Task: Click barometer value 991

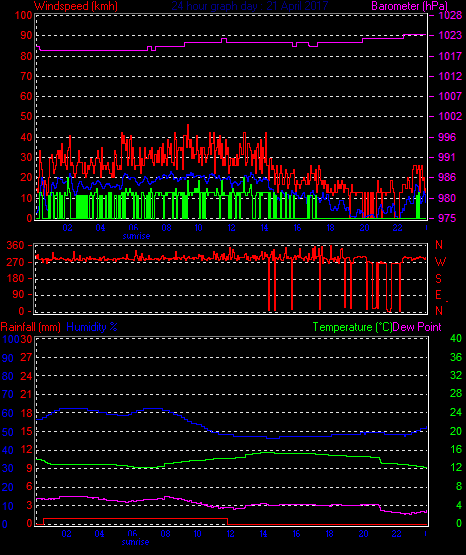Action: tap(447, 157)
